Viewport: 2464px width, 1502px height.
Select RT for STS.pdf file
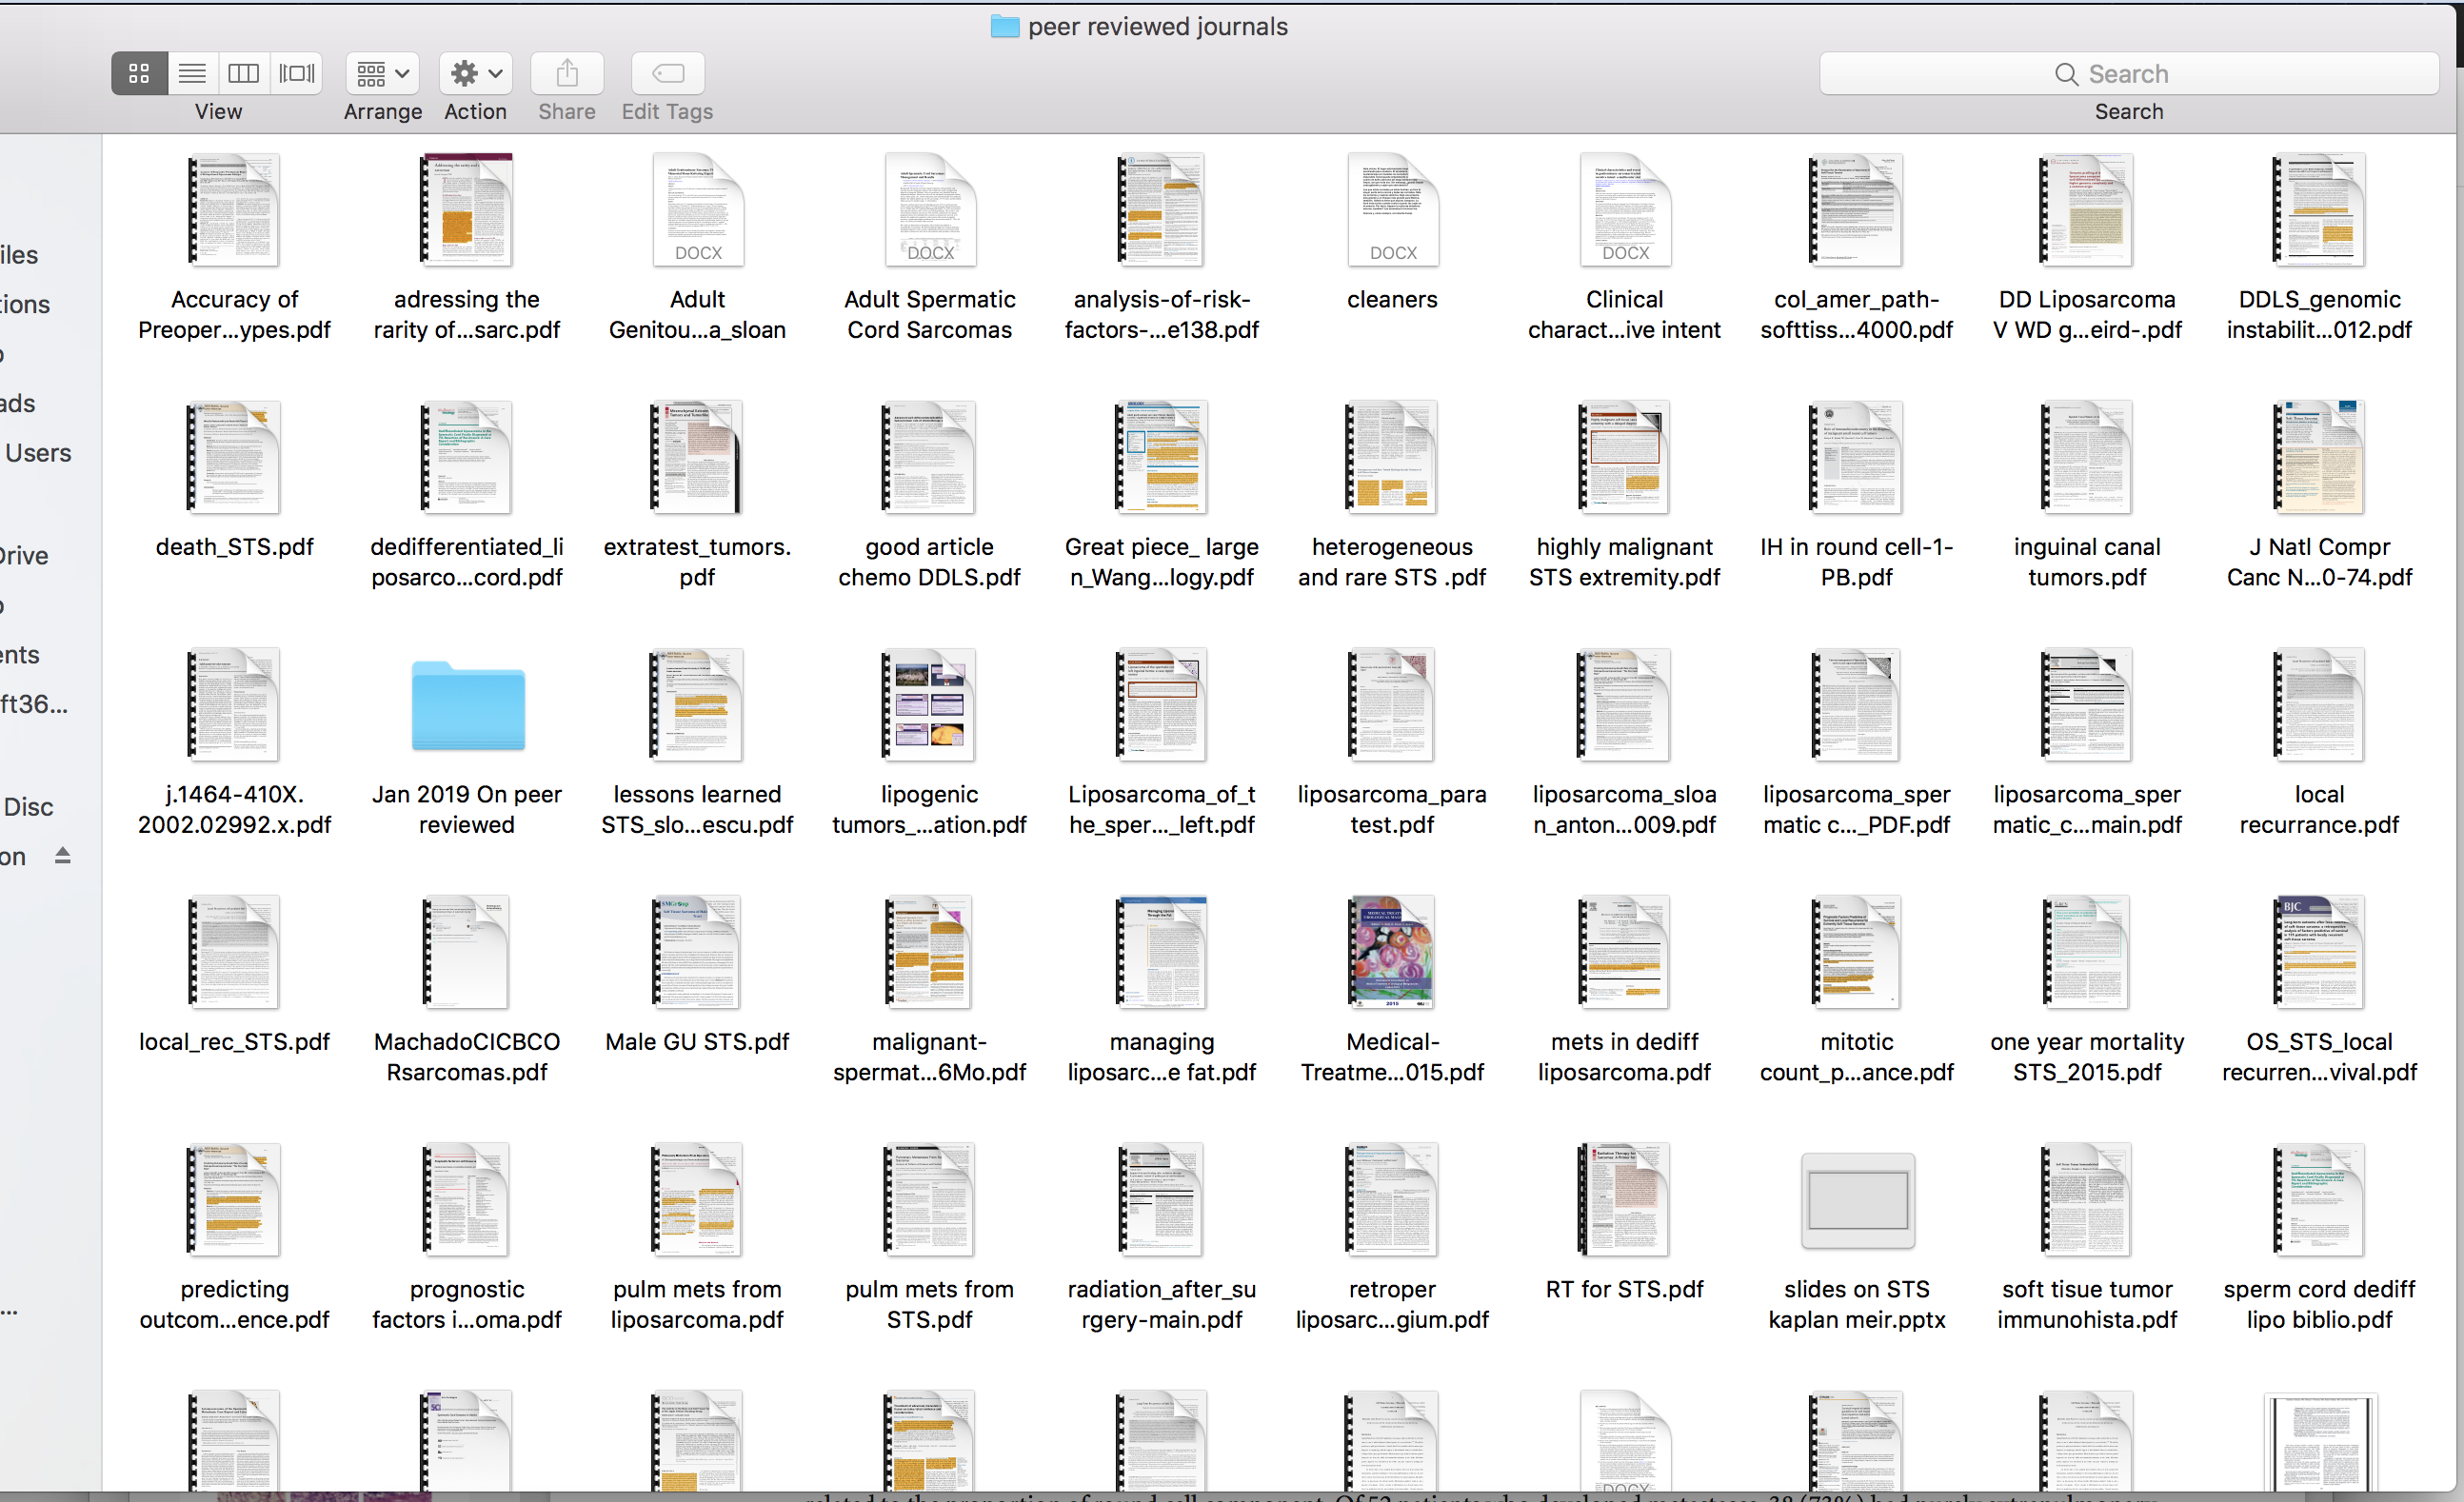coord(1624,1200)
